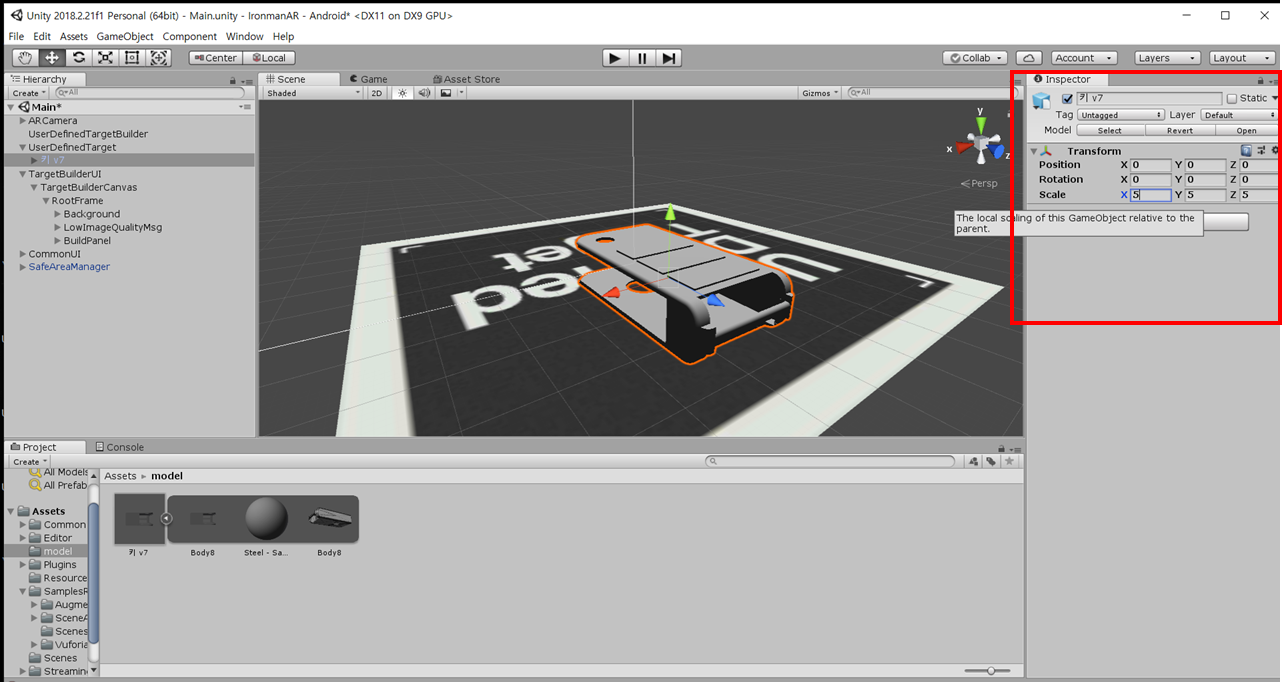Open the Account dropdown
Image resolution: width=1282 pixels, height=682 pixels.
(x=1084, y=58)
